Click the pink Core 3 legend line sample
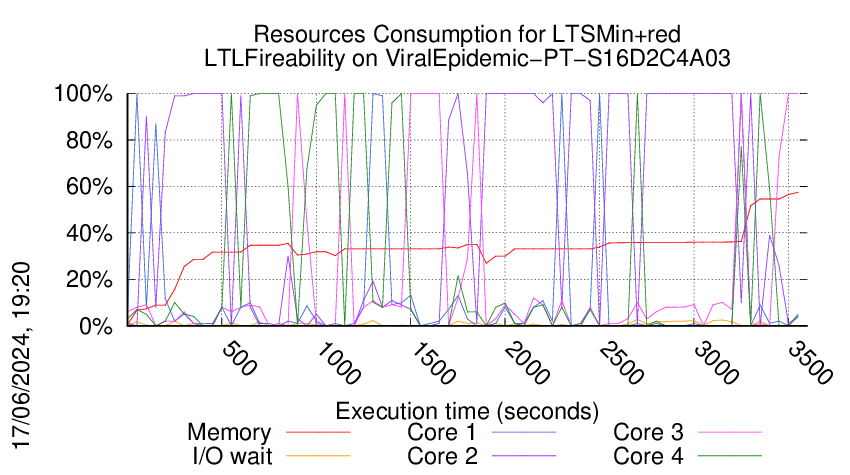 click(730, 432)
